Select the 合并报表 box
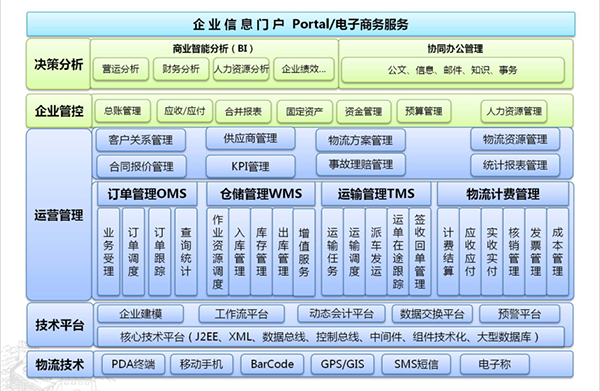This screenshot has height=391, width=600. point(243,111)
